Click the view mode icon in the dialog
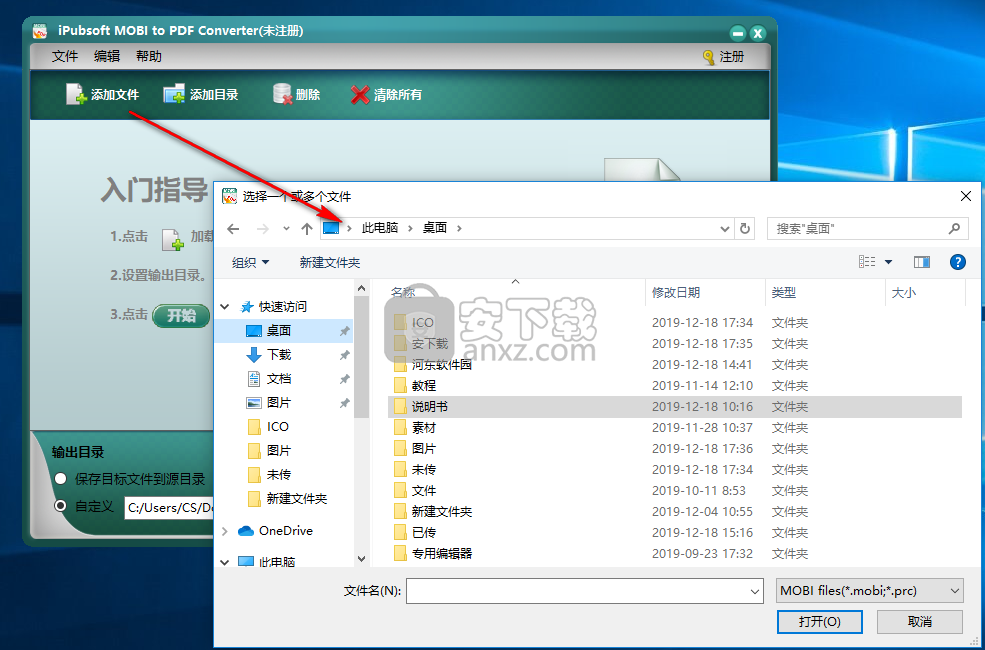 867,262
